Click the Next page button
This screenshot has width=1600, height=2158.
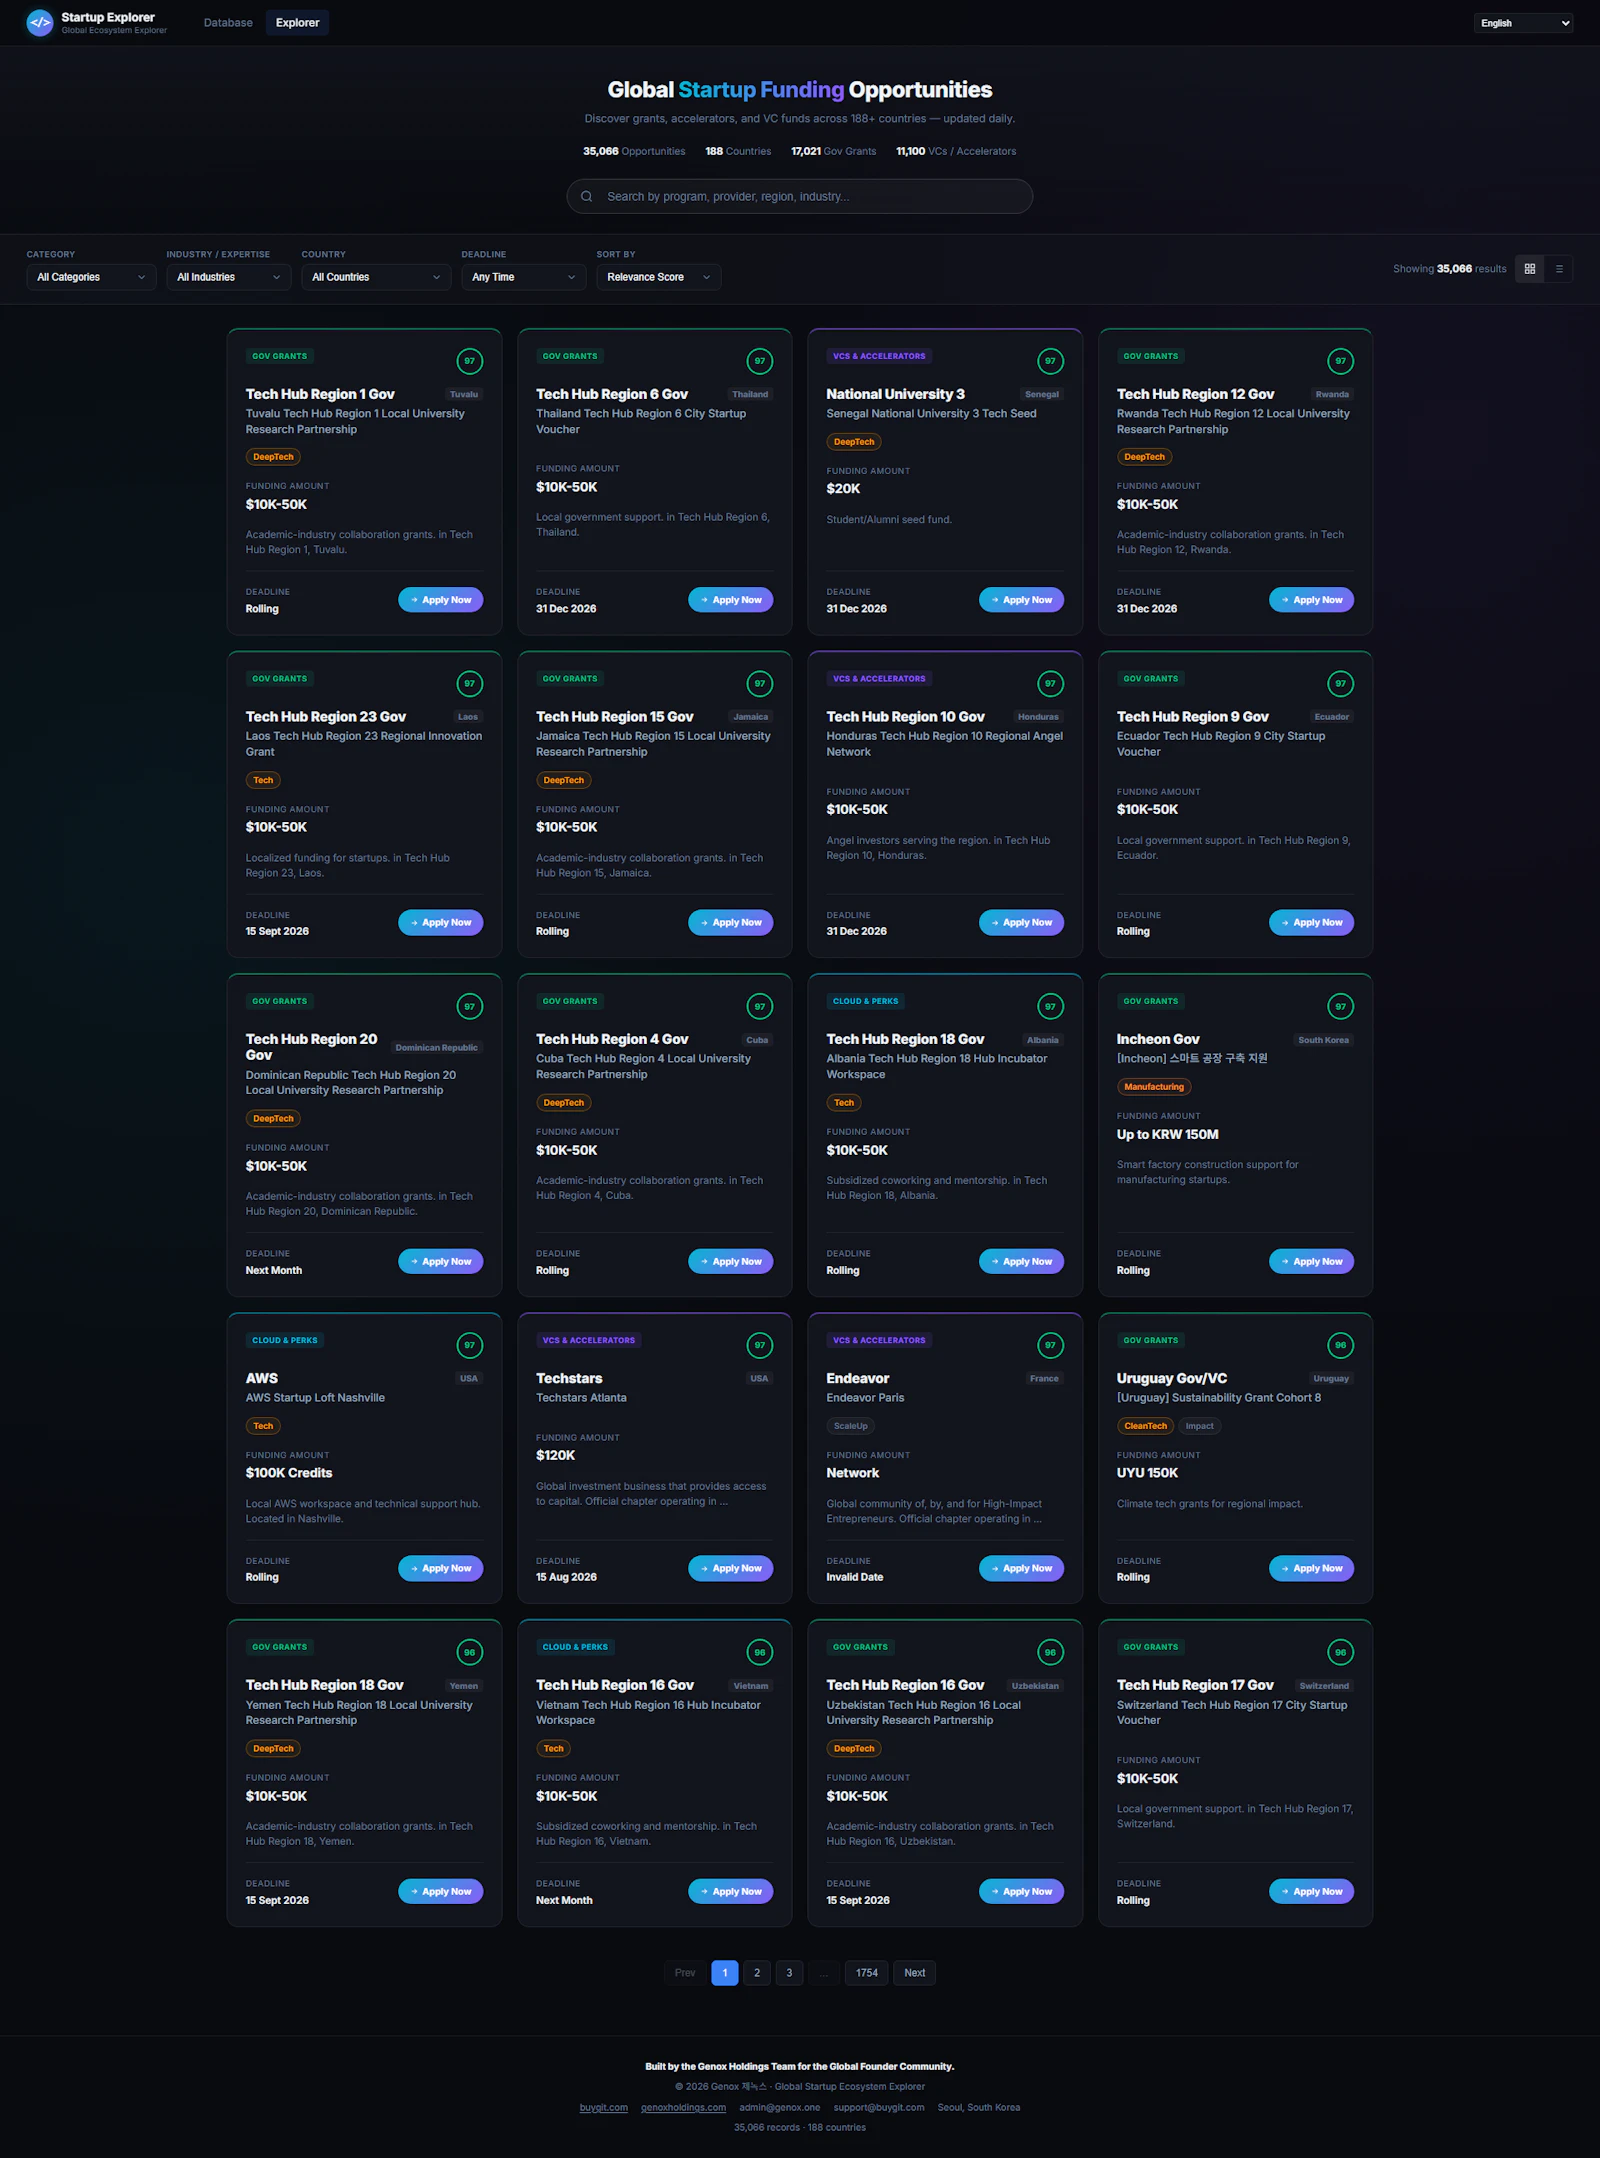pos(915,1973)
